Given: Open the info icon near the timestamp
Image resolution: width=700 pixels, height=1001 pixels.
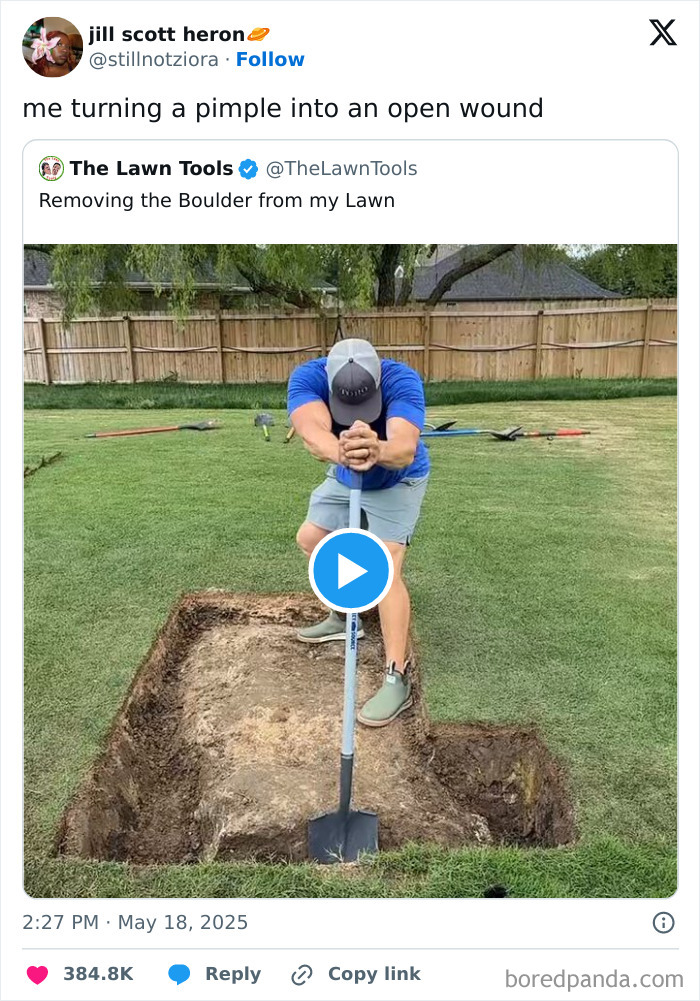Looking at the screenshot, I should (x=664, y=923).
